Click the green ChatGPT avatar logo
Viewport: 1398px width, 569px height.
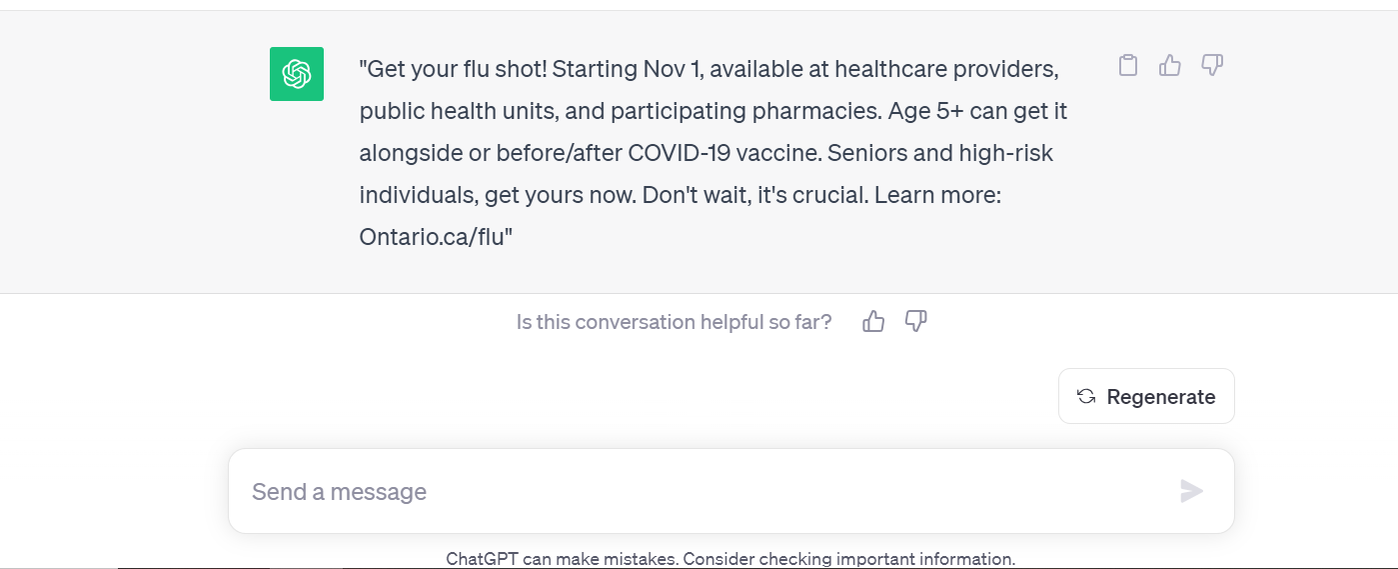tap(297, 74)
